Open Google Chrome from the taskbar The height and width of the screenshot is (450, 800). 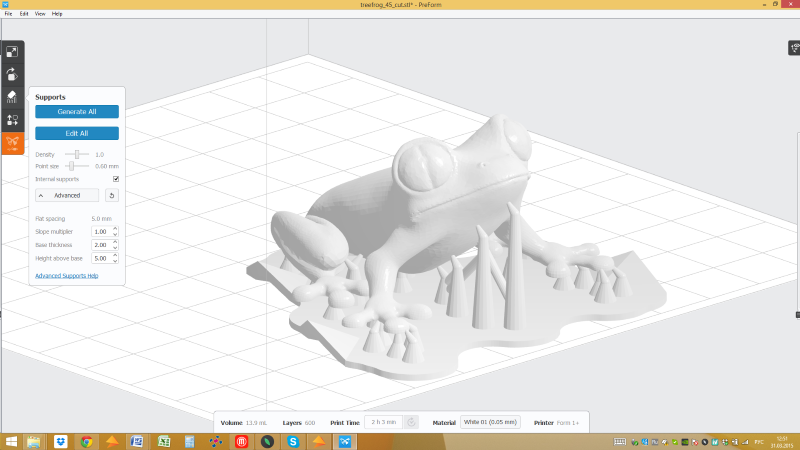(86, 442)
